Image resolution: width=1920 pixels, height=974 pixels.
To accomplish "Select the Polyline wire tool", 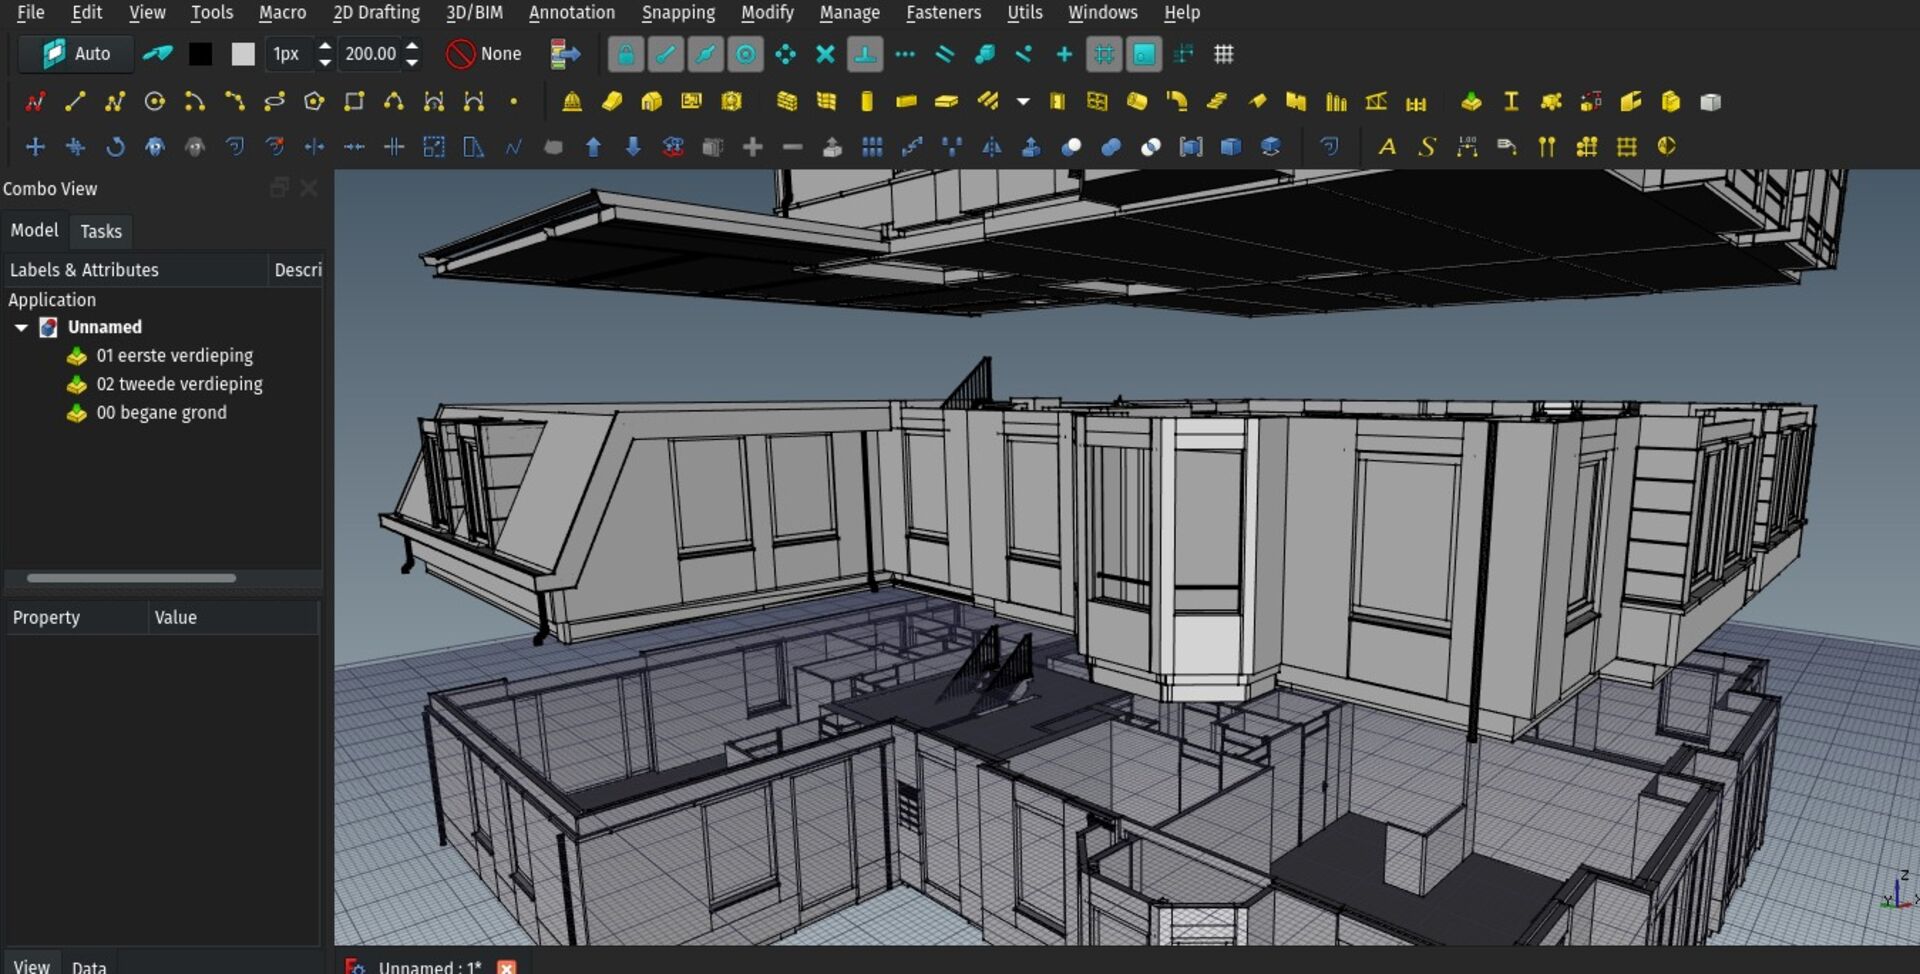I will [x=115, y=101].
